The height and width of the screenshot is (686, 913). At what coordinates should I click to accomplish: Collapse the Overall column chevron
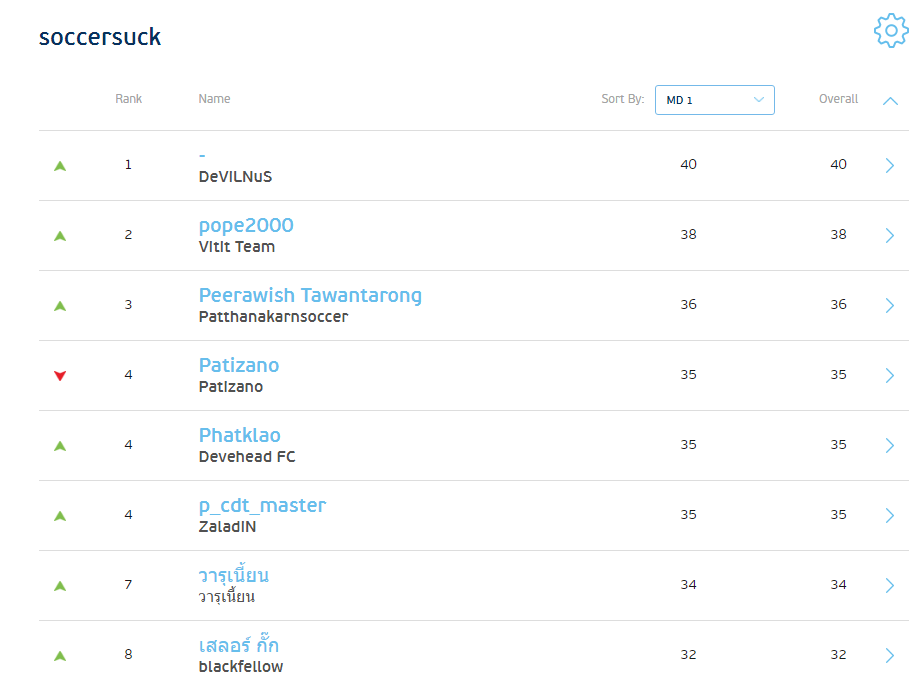pos(890,100)
